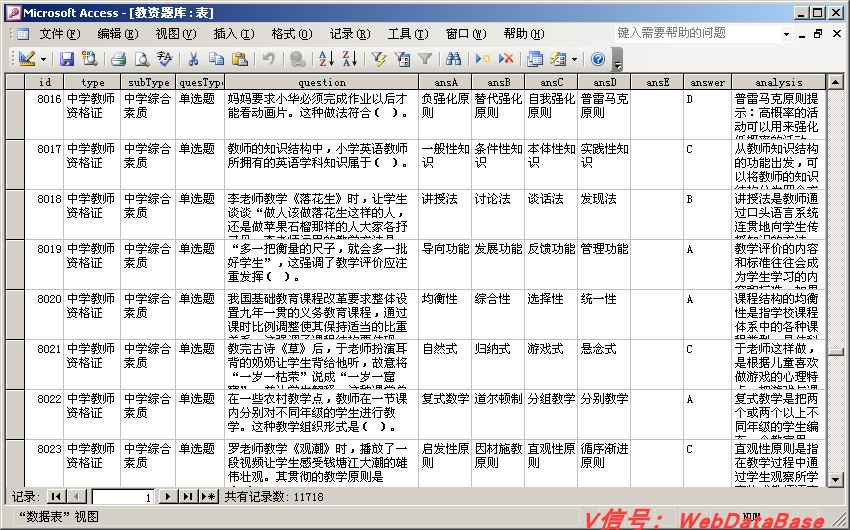Click the help question input box

[697, 33]
